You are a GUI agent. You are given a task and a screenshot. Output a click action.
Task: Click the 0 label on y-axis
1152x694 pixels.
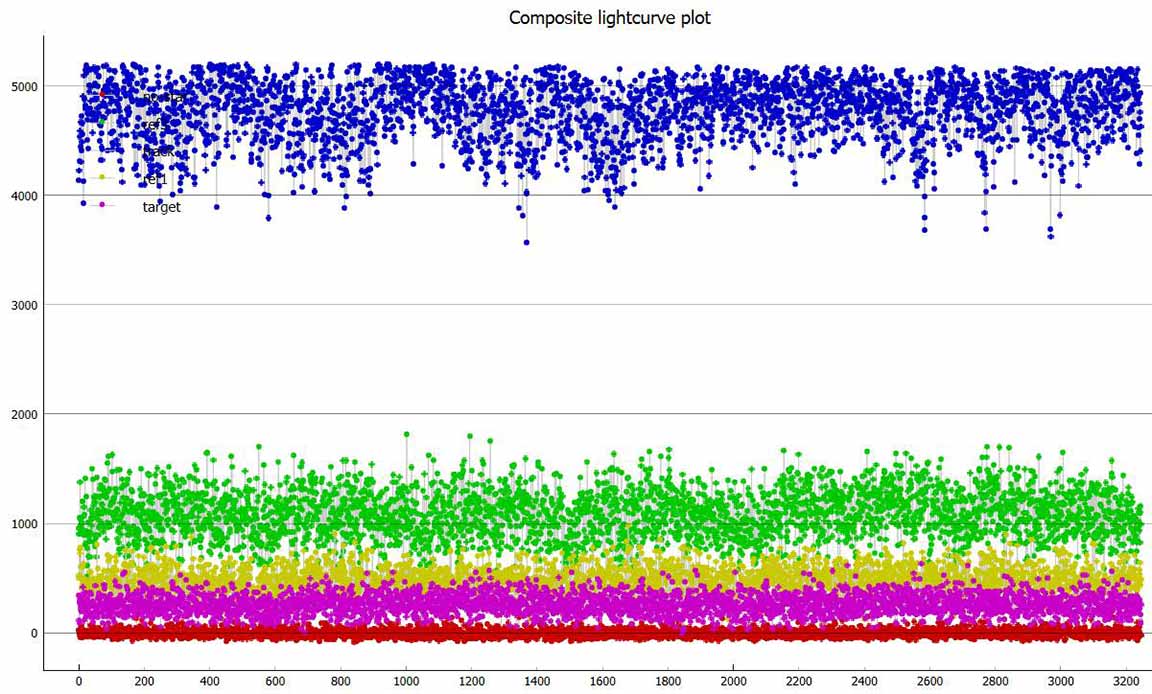[x=33, y=633]
